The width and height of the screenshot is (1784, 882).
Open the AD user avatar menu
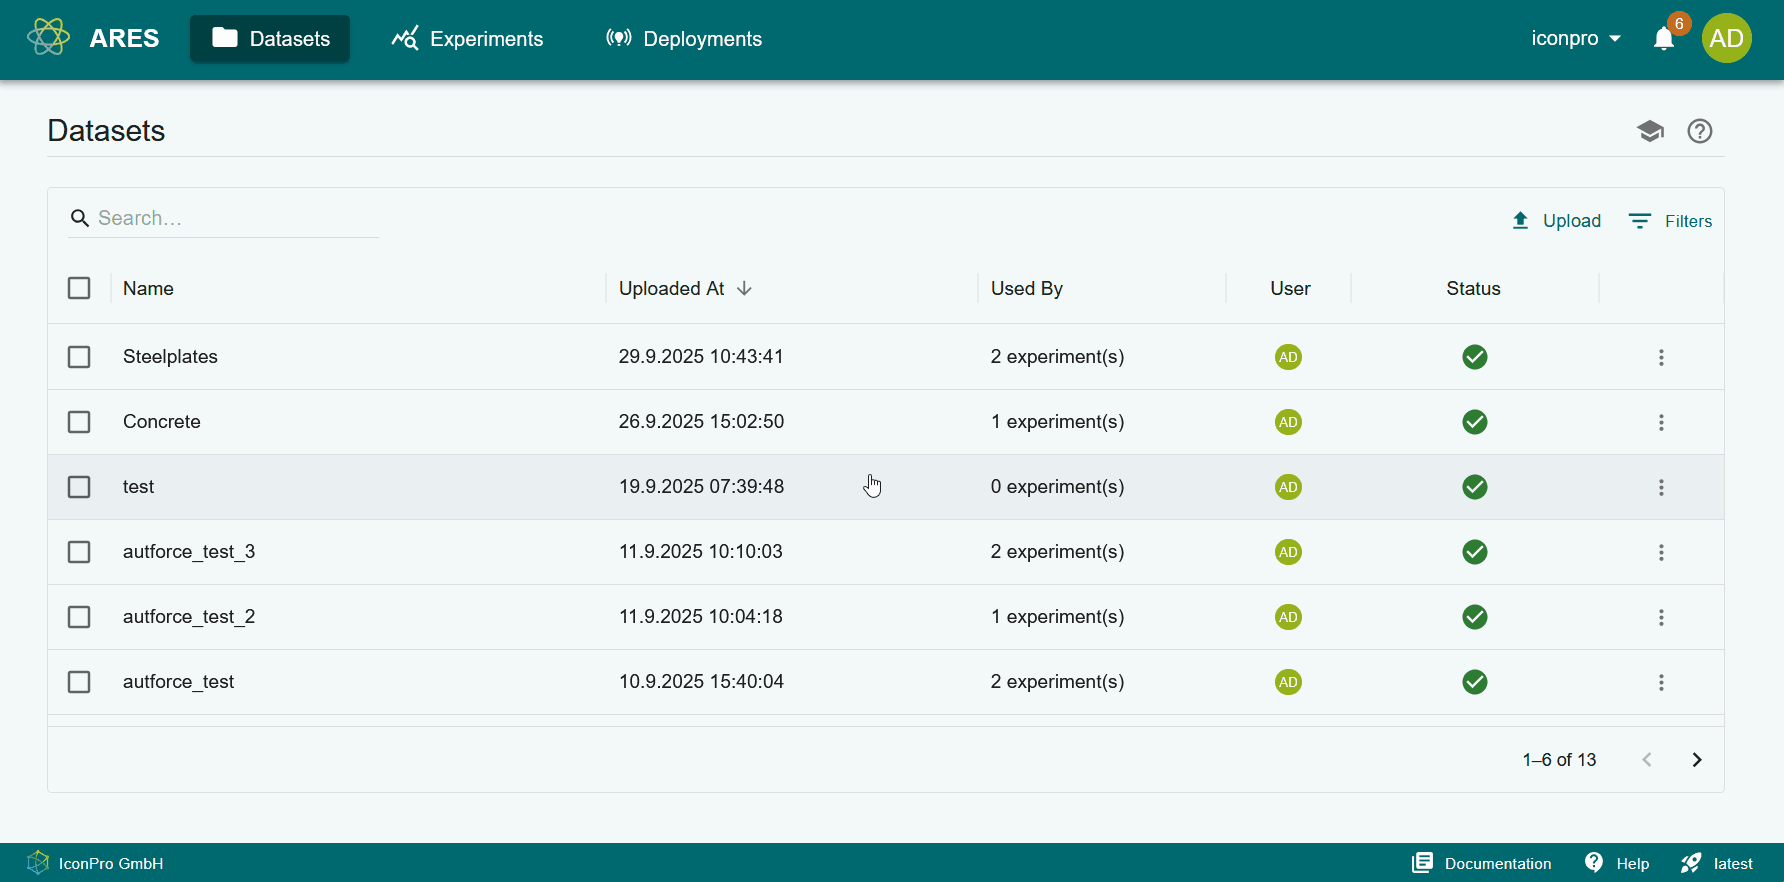tap(1726, 38)
